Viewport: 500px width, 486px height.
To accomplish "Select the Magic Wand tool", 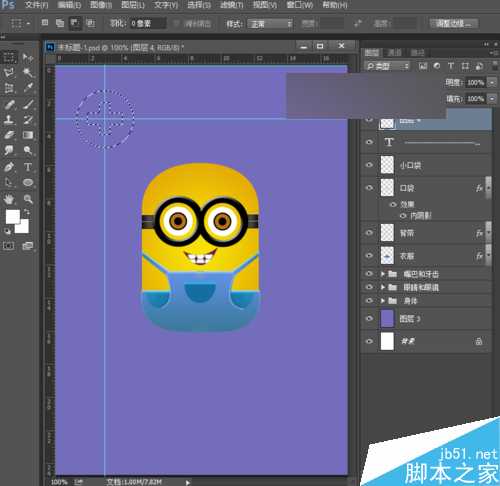I will 28,72.
